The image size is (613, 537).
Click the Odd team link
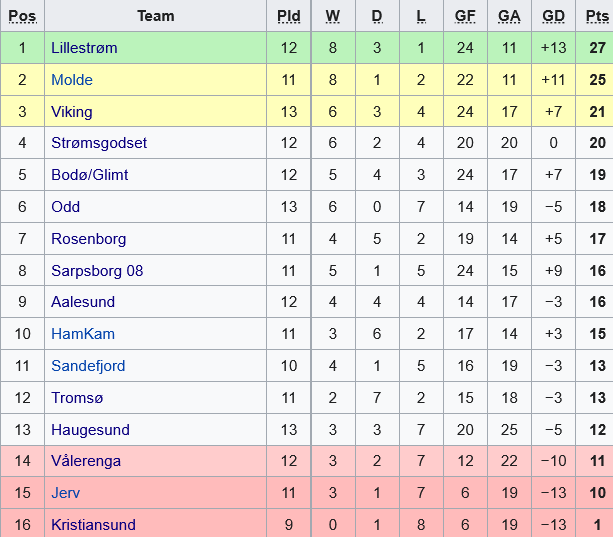[x=65, y=207]
